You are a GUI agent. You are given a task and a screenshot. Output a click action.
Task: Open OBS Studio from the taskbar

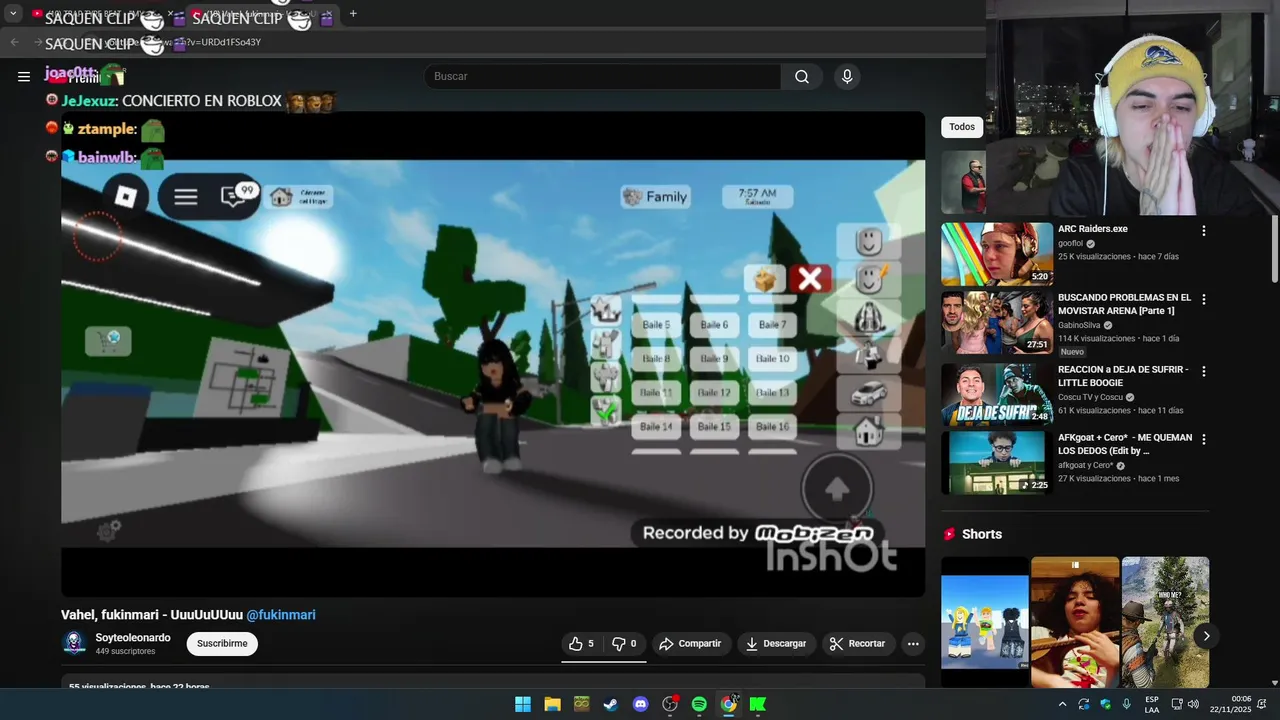(670, 704)
